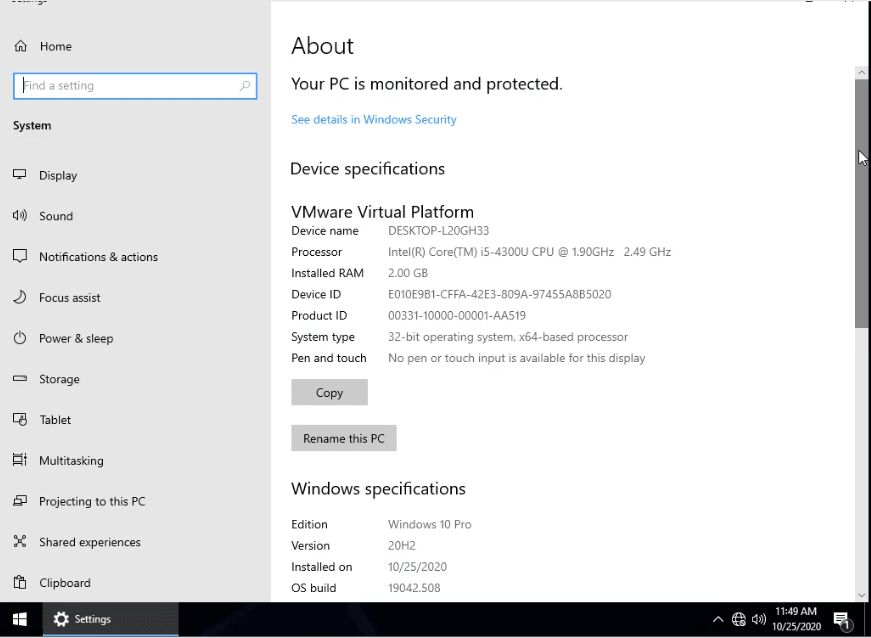Show hidden tray icons chevron

click(718, 619)
